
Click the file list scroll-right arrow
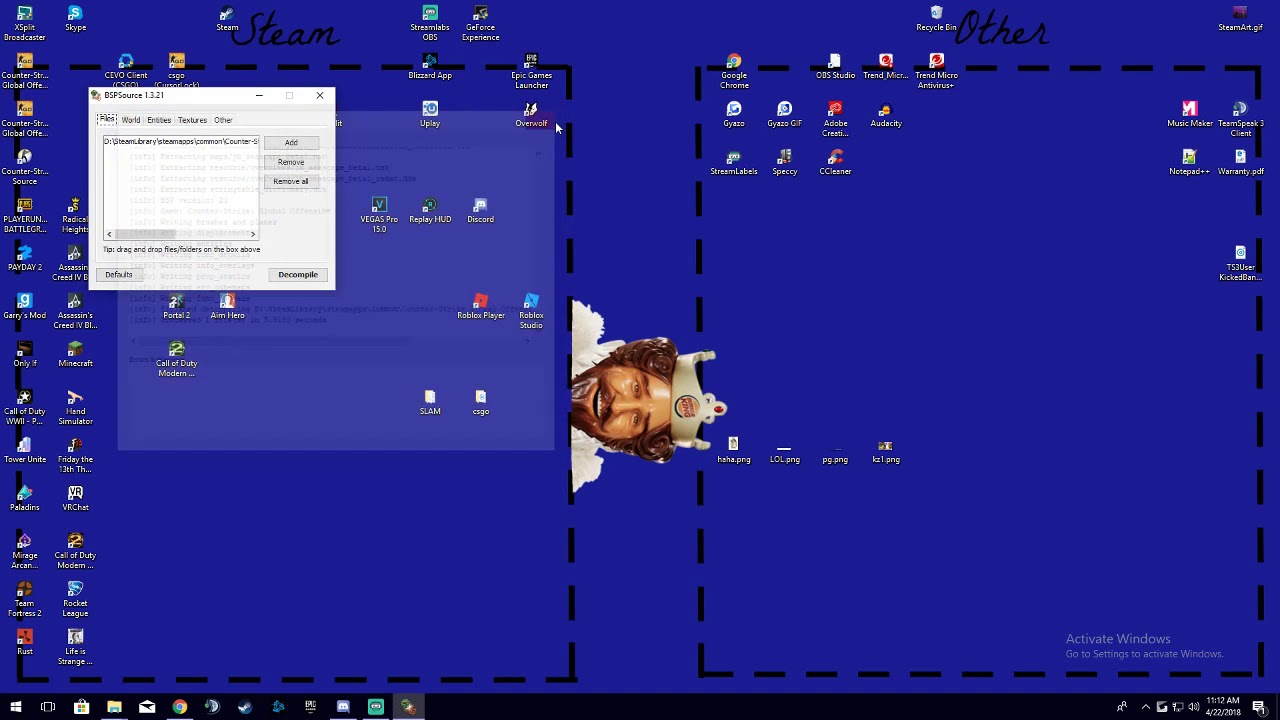point(253,234)
